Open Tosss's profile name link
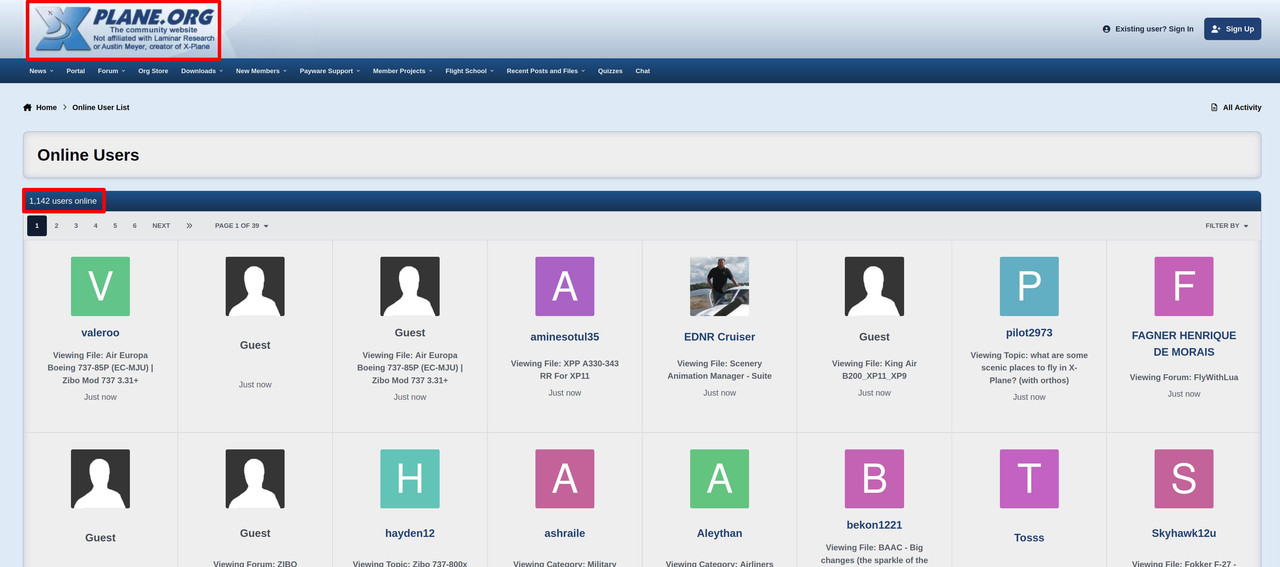Image resolution: width=1280 pixels, height=567 pixels. click(1029, 538)
